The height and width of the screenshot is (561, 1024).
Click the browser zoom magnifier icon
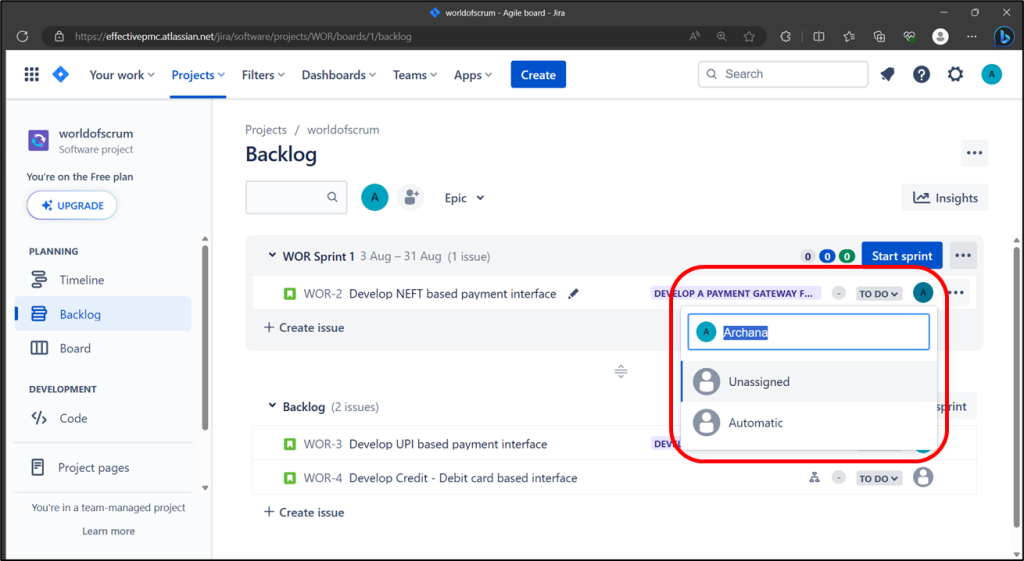click(x=722, y=37)
